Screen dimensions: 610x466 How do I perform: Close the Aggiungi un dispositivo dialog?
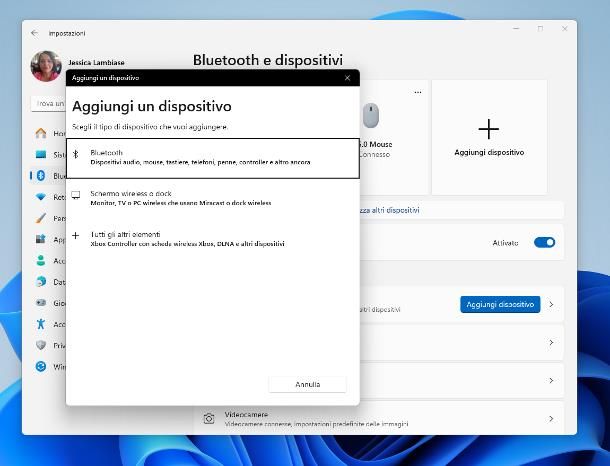click(x=347, y=78)
